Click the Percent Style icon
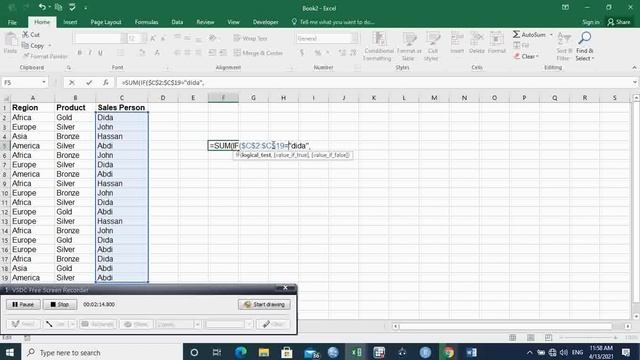Viewport: 640px width, 360px height. point(318,53)
